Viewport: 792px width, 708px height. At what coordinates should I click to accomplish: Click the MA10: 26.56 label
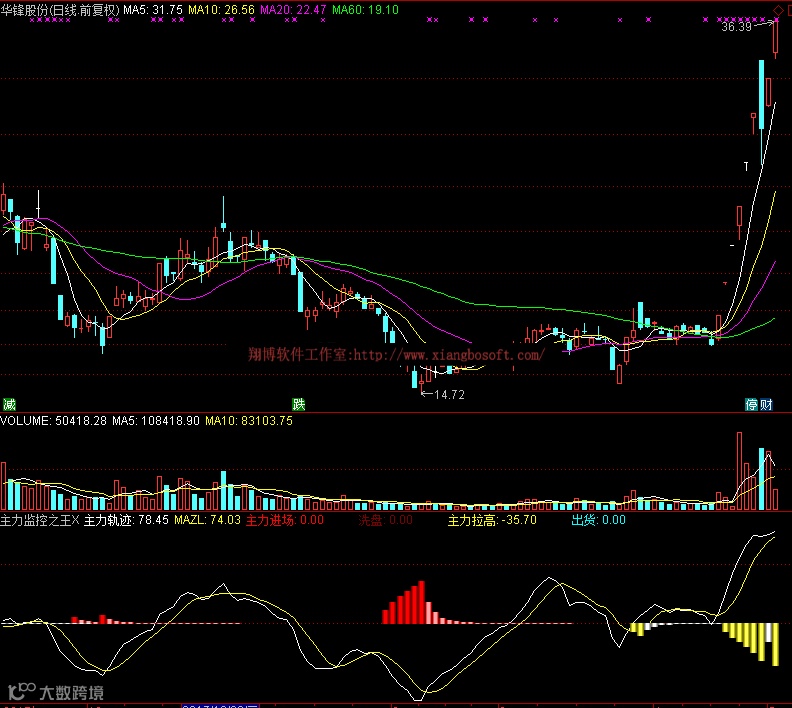pos(221,10)
